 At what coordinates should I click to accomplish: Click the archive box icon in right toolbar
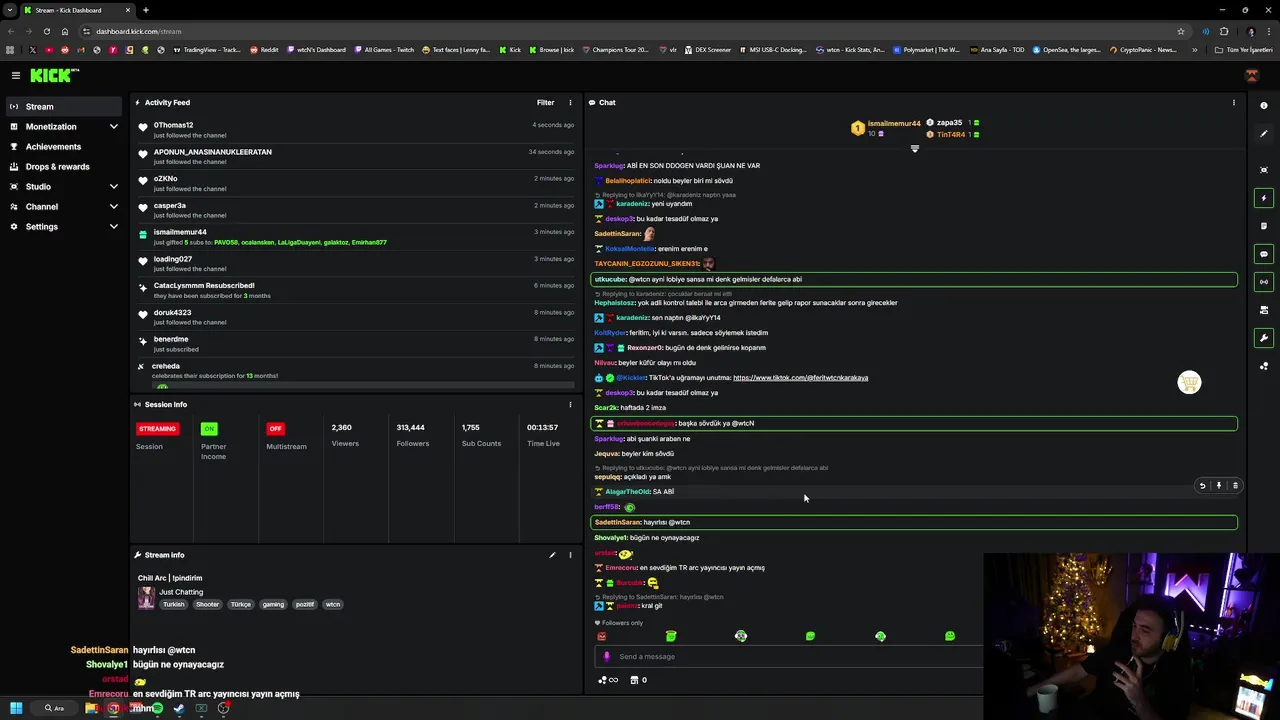pyautogui.click(x=1264, y=310)
